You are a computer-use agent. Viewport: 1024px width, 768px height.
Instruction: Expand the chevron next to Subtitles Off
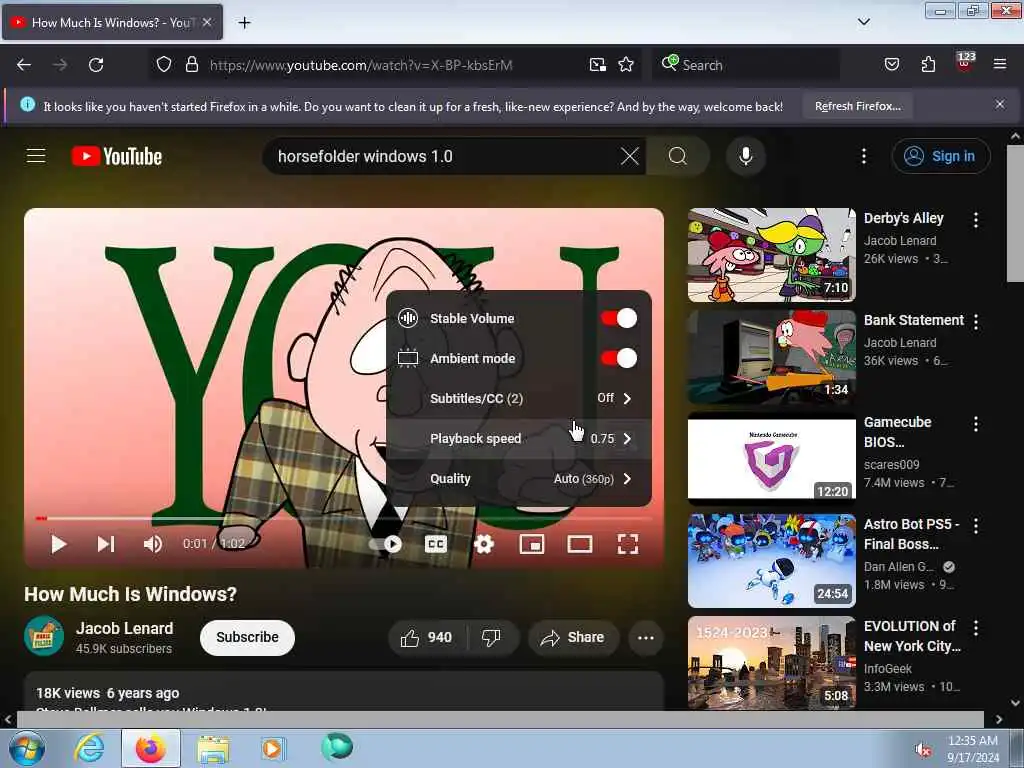[x=627, y=398]
